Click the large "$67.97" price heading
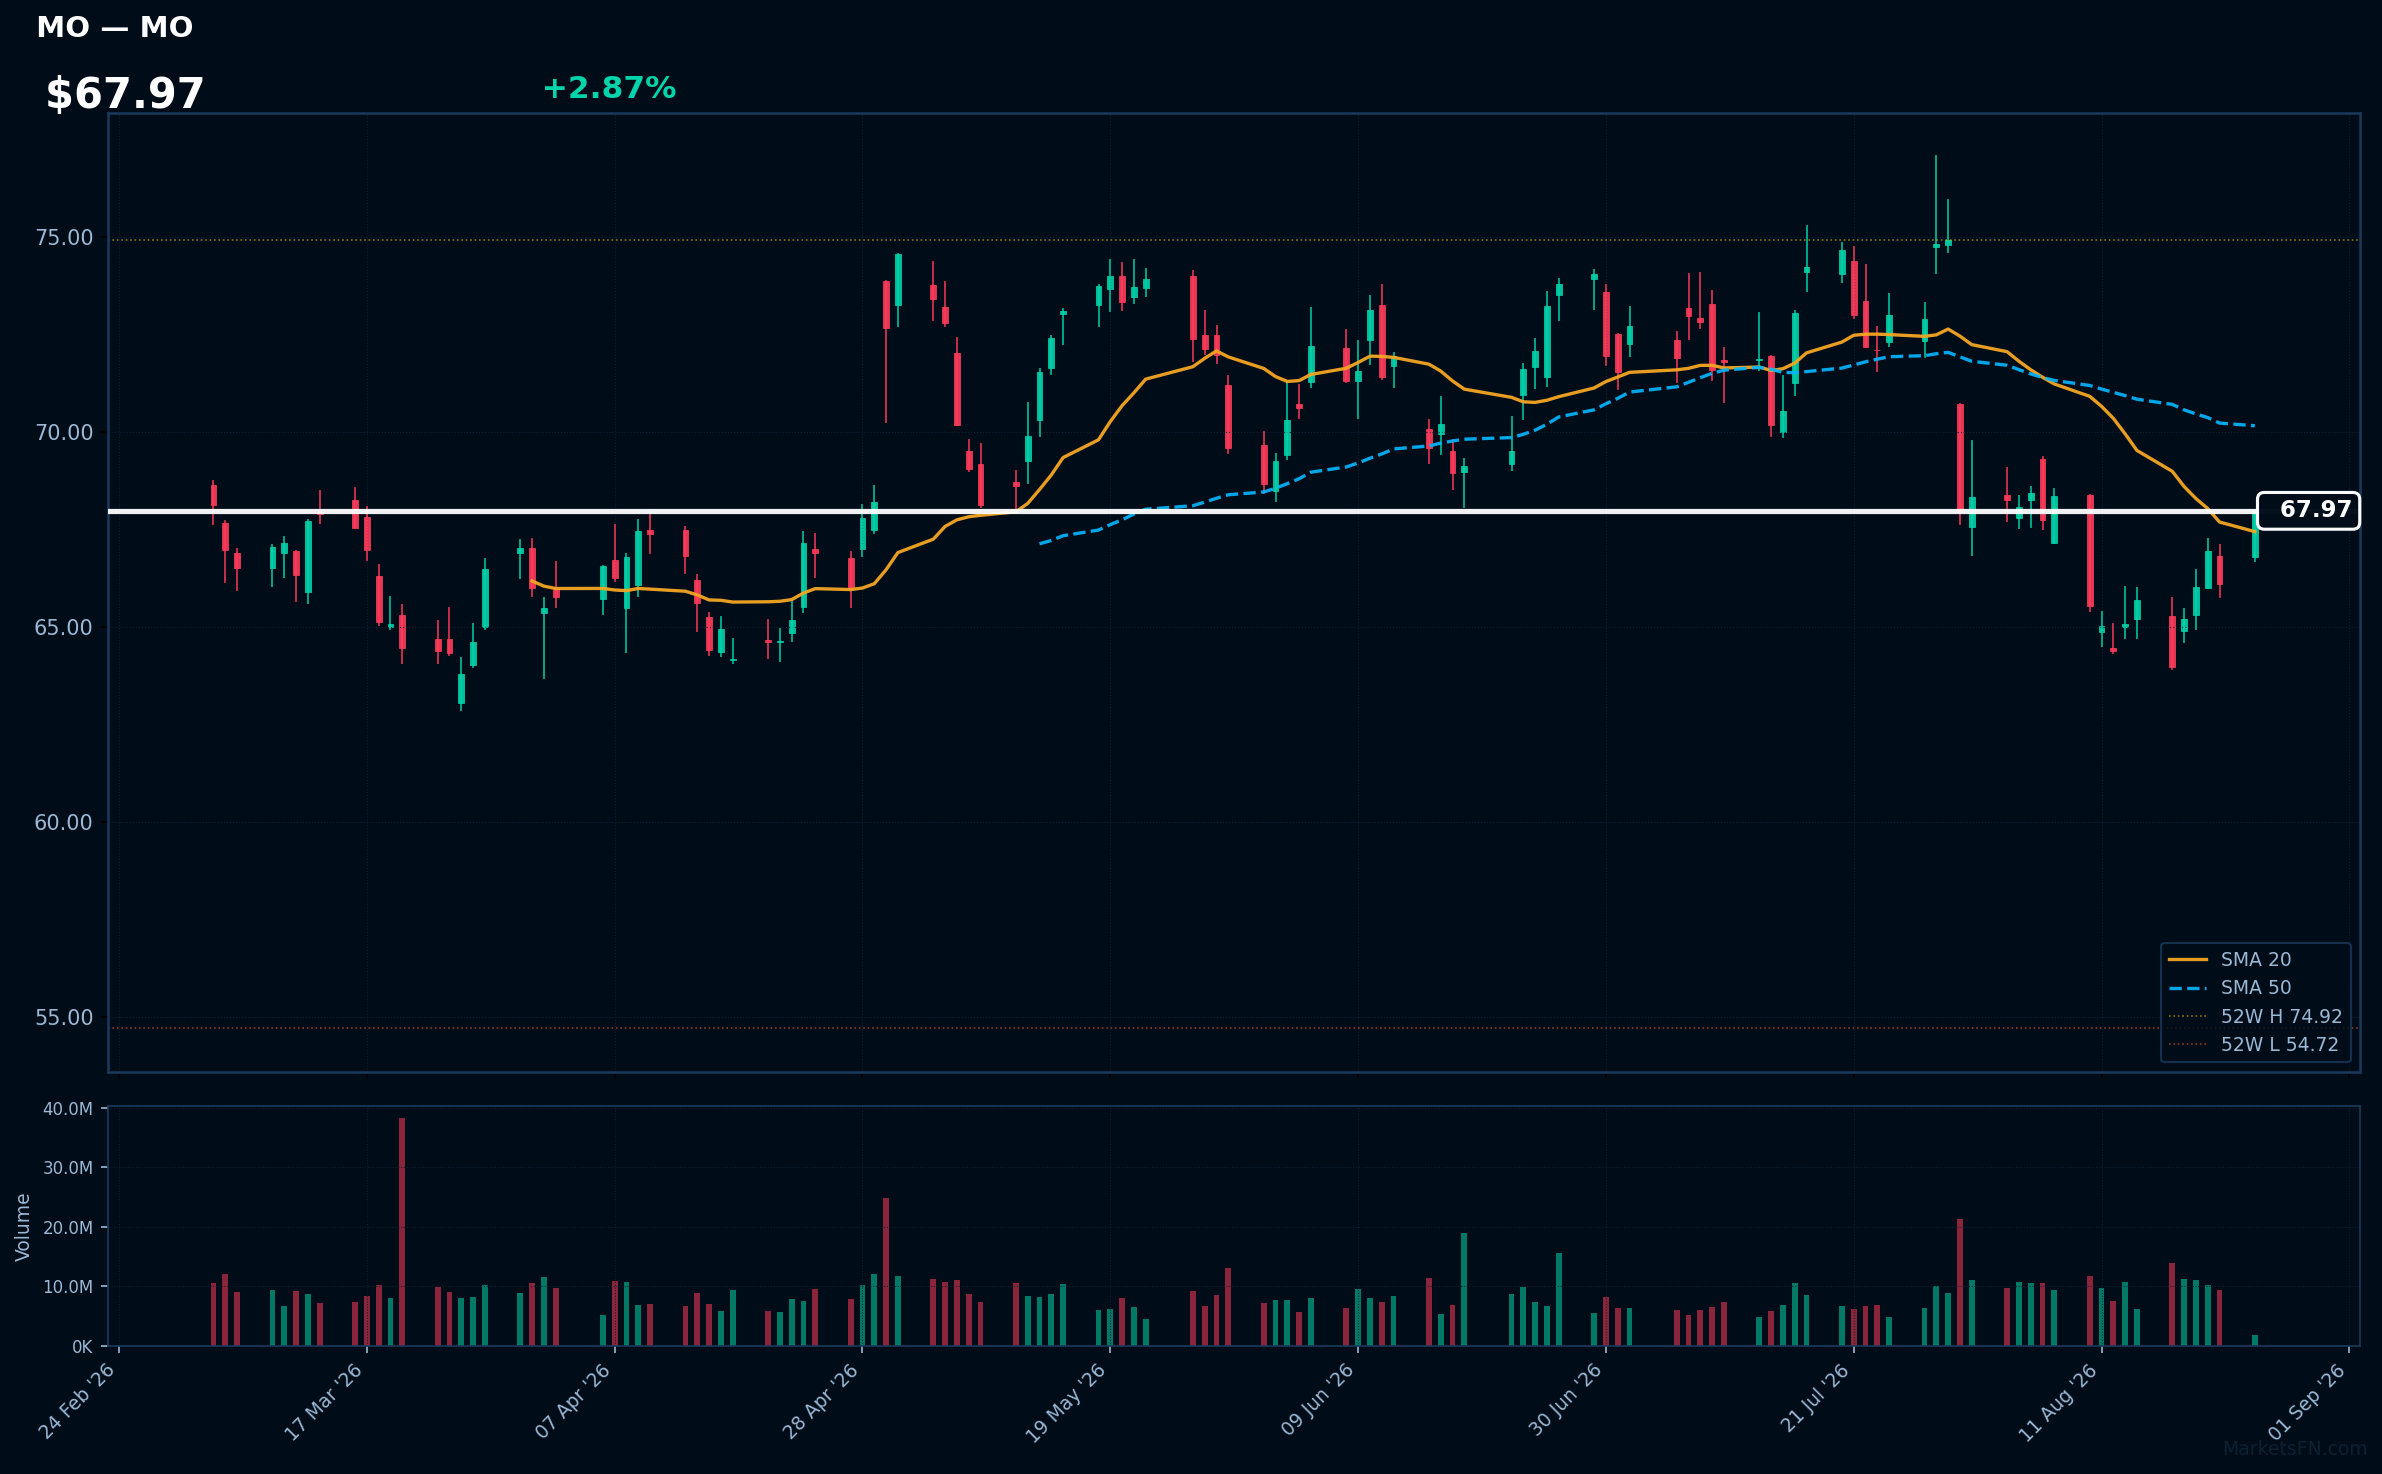2382x1474 pixels. (x=125, y=94)
